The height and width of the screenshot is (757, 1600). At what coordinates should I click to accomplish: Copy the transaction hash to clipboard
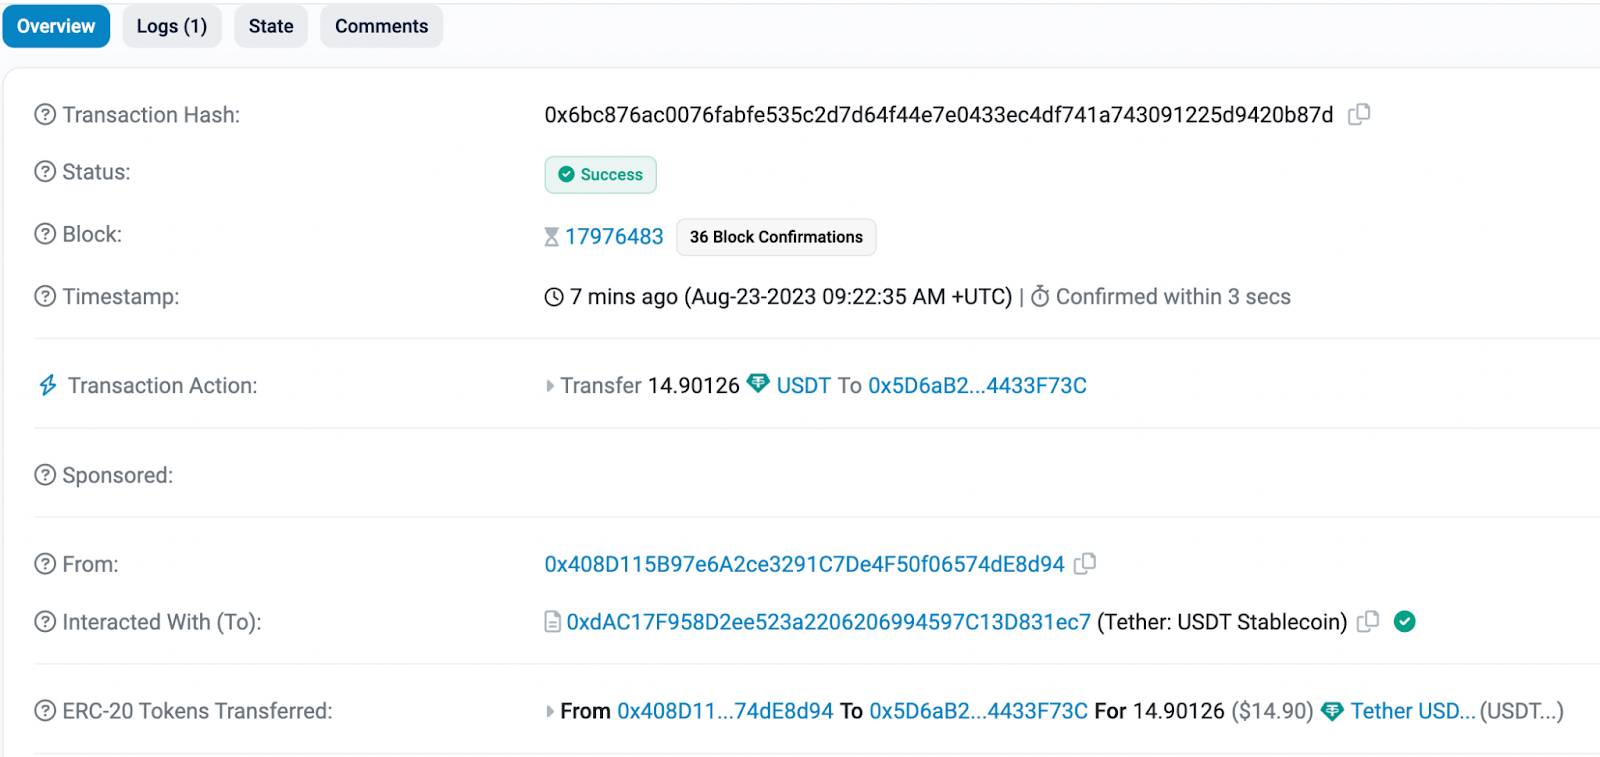click(1358, 114)
